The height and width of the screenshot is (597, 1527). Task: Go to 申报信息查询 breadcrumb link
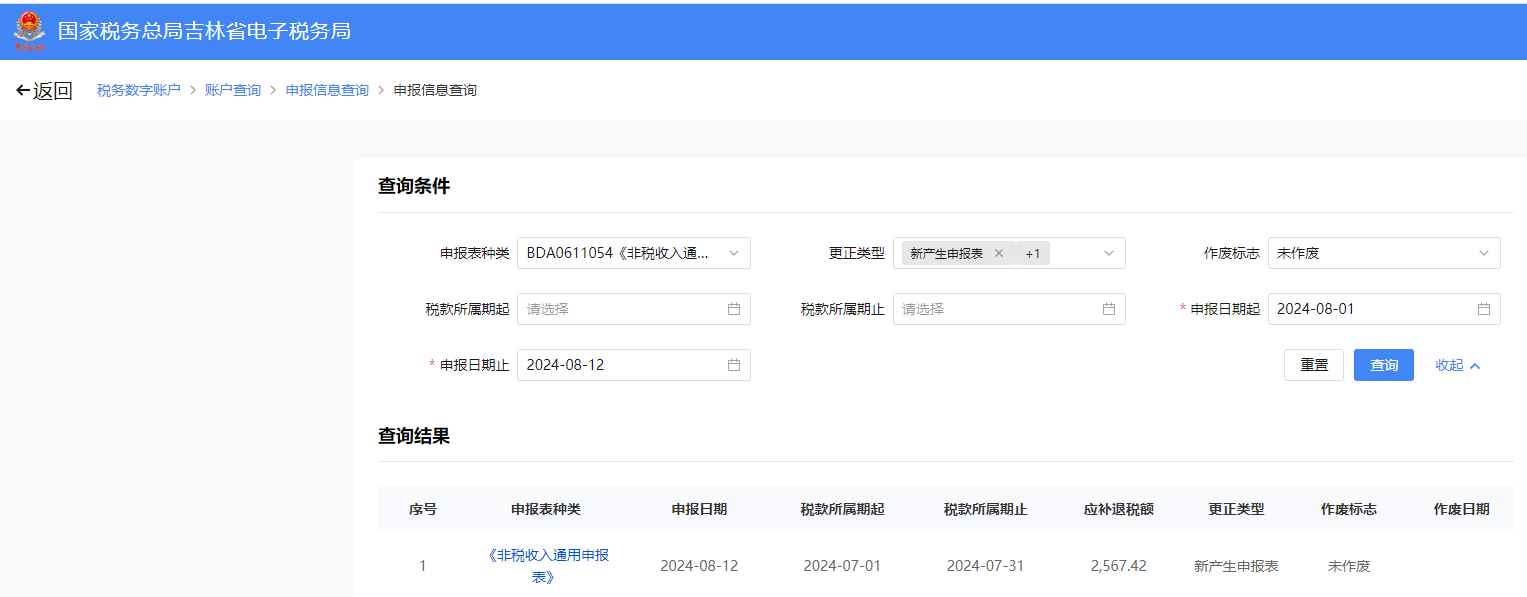(327, 90)
